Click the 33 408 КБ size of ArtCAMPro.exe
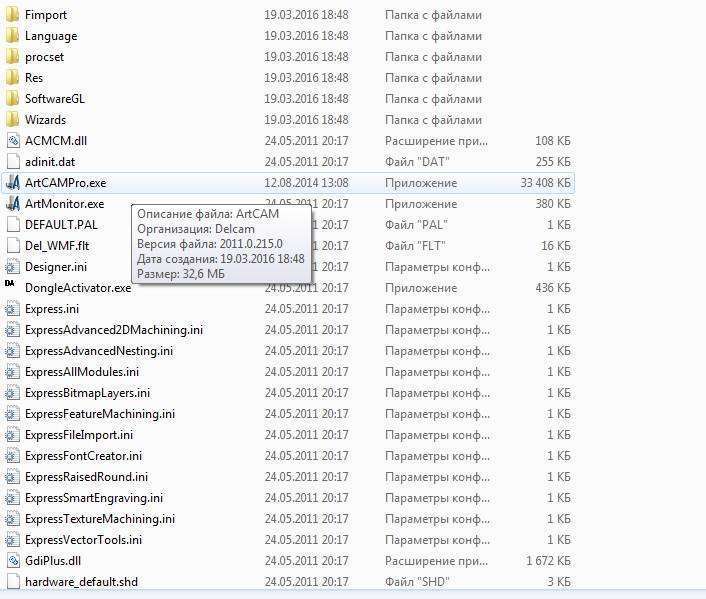 [545, 183]
